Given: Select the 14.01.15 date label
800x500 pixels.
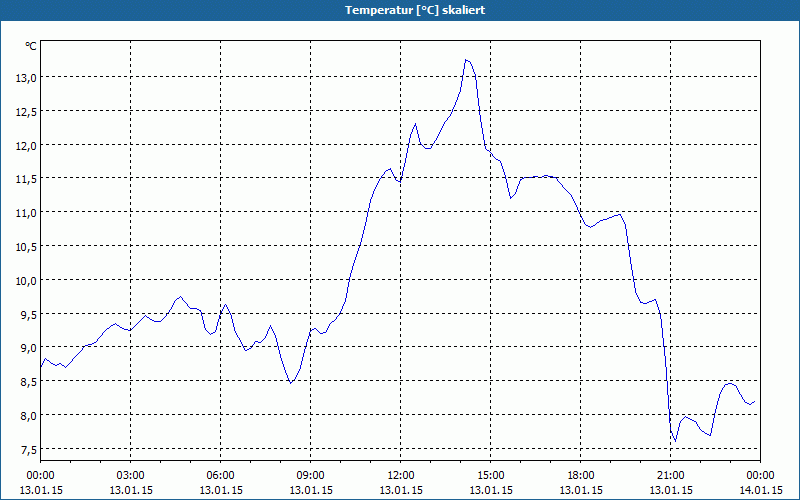Looking at the screenshot, I should coord(760,490).
